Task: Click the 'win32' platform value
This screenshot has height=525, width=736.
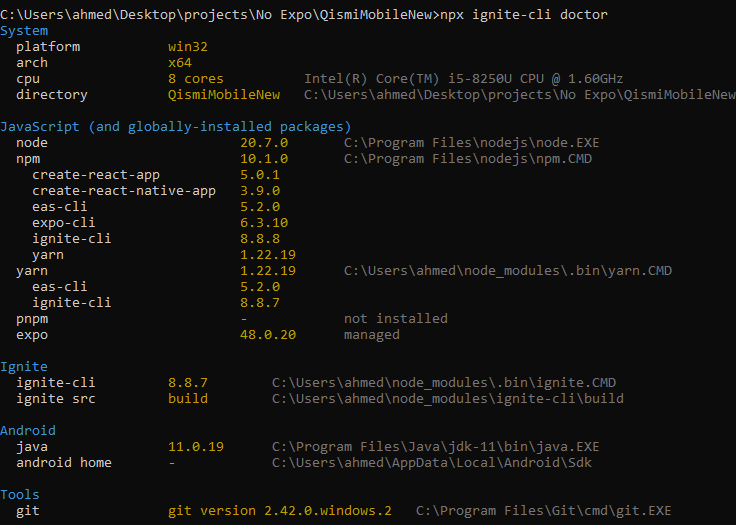Action: [x=188, y=47]
